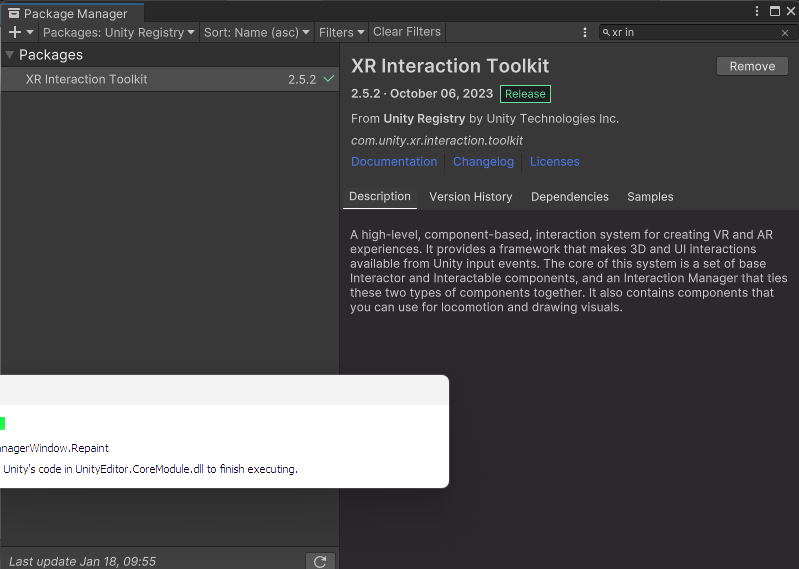
Task: Clear the search text with X icon
Action: (785, 33)
